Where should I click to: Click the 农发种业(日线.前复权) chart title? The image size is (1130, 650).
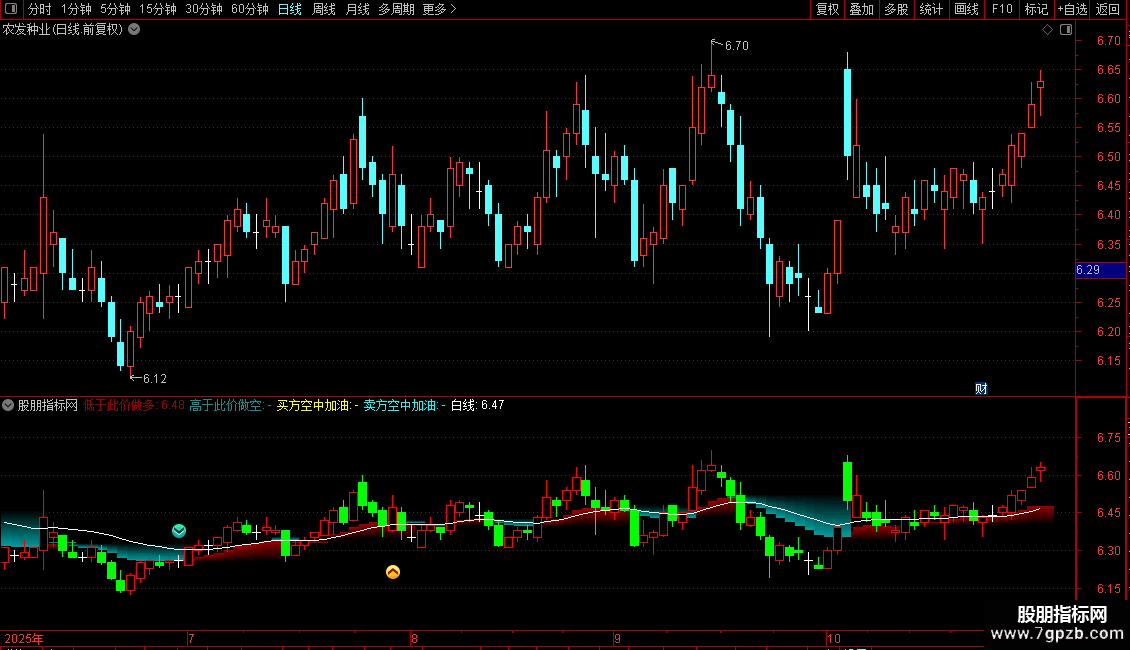63,30
